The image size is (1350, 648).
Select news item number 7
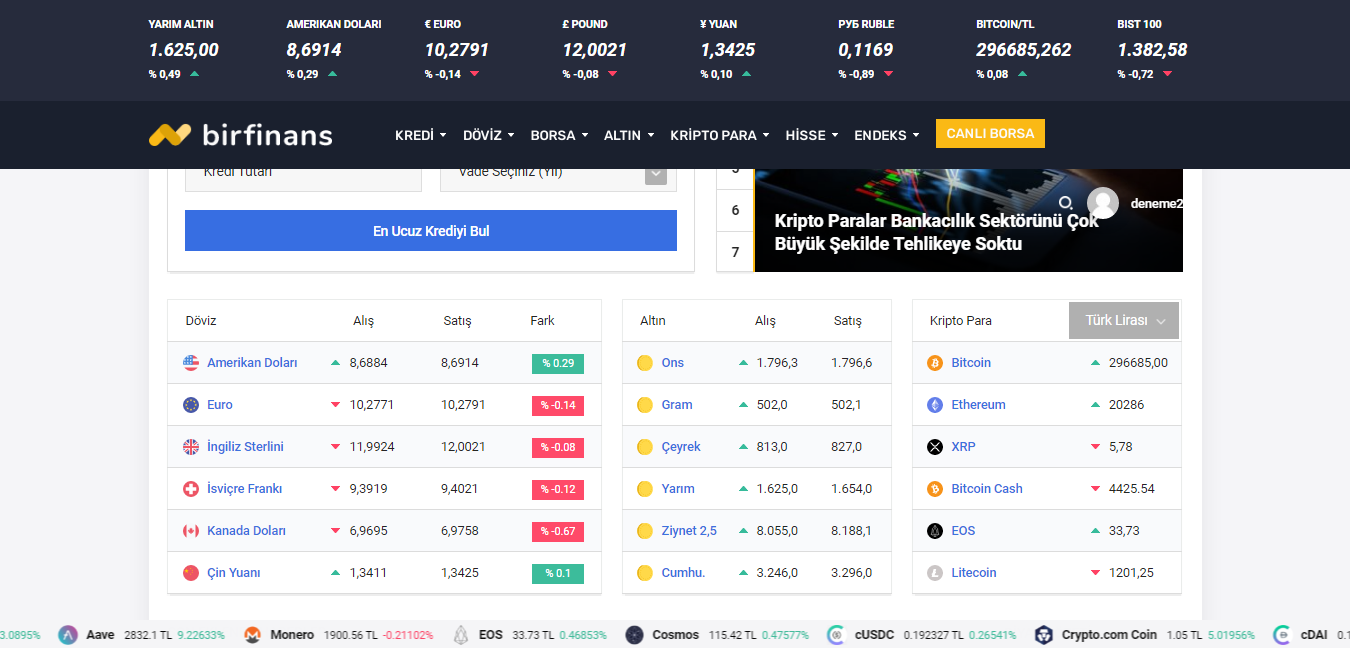(735, 252)
